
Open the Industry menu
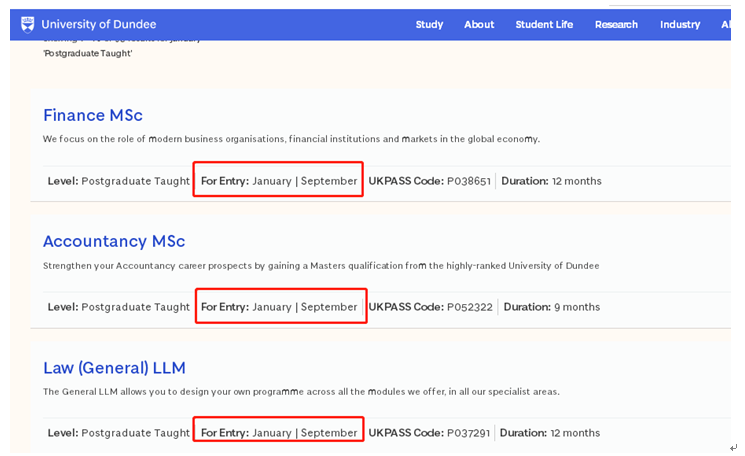680,24
